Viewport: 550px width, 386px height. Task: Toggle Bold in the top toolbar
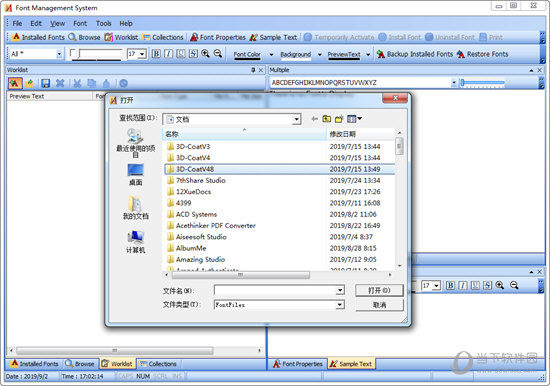(156, 54)
